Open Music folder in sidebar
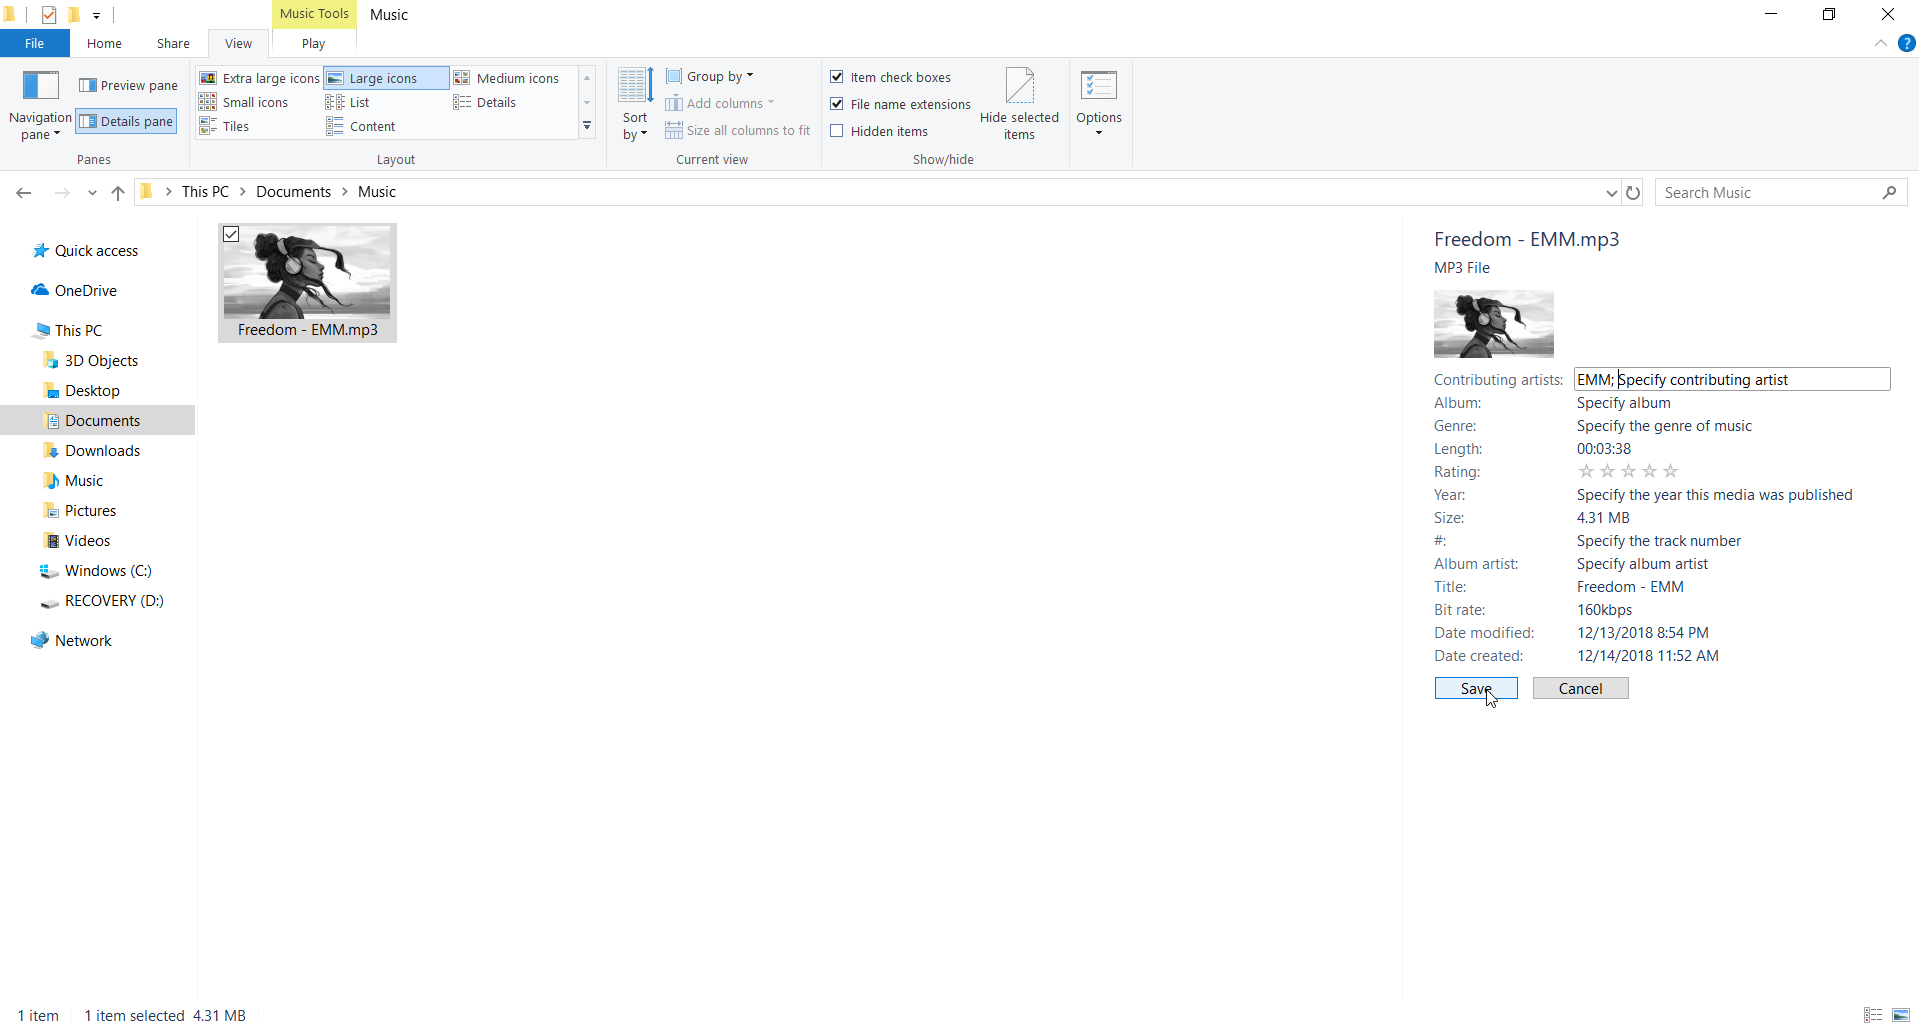Screen dimensions: 1919x1027 point(84,481)
